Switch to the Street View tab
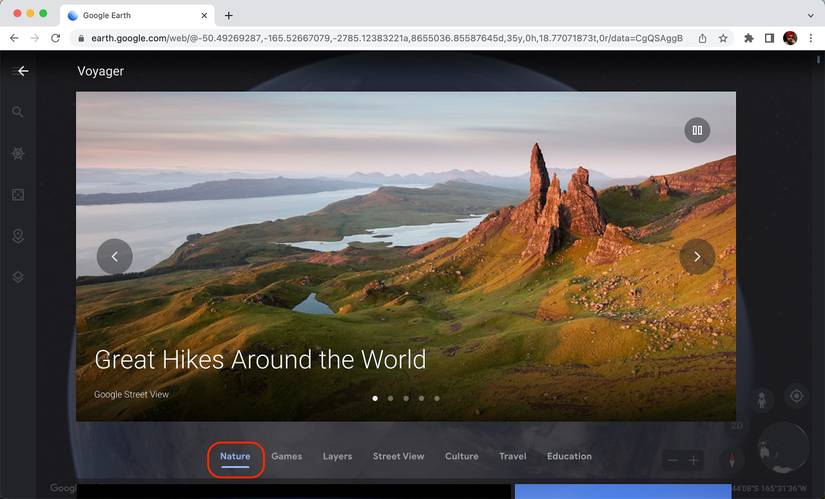The width and height of the screenshot is (825, 499). (398, 456)
